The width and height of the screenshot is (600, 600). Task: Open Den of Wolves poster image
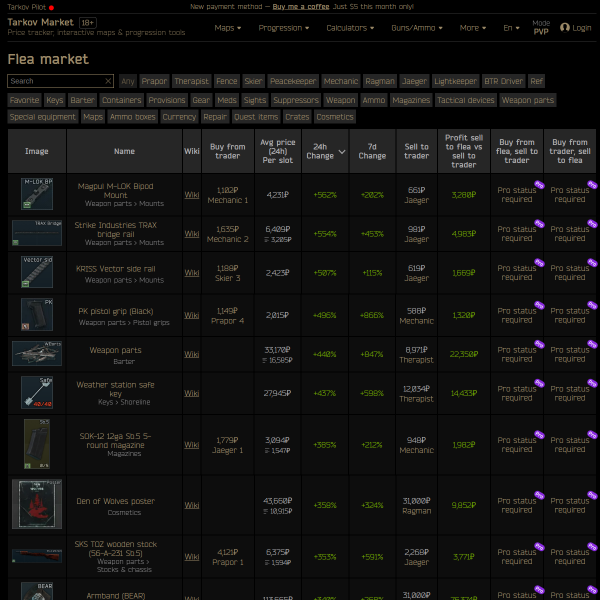click(x=37, y=504)
